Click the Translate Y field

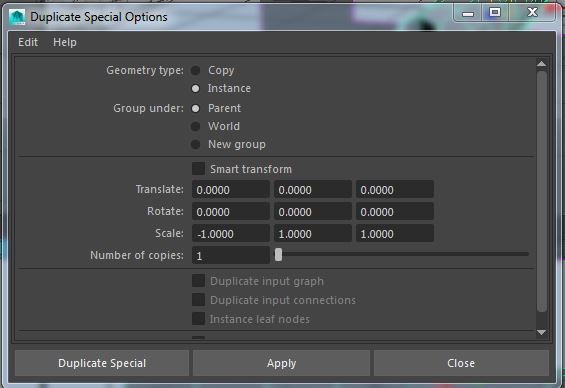point(313,189)
